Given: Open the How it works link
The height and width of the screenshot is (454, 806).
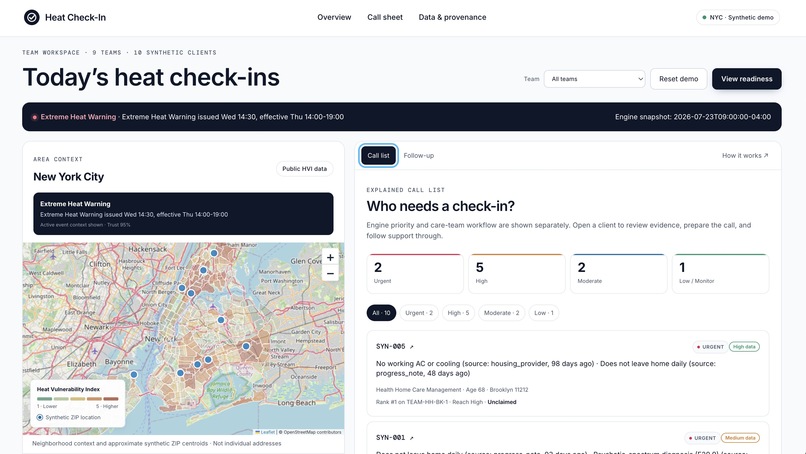Looking at the screenshot, I should (745, 156).
